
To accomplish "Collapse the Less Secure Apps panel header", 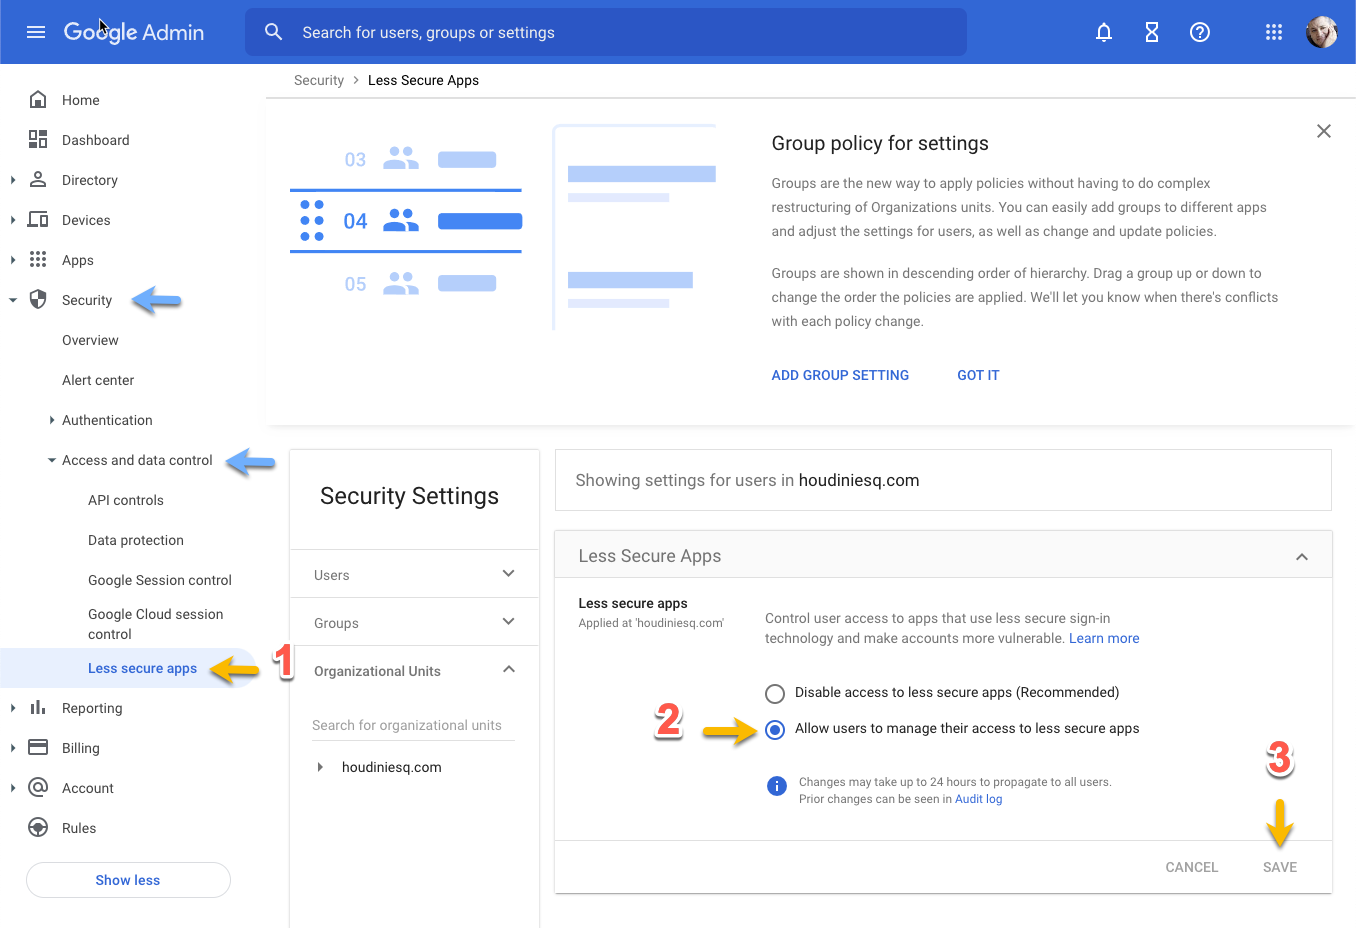I will (1302, 557).
